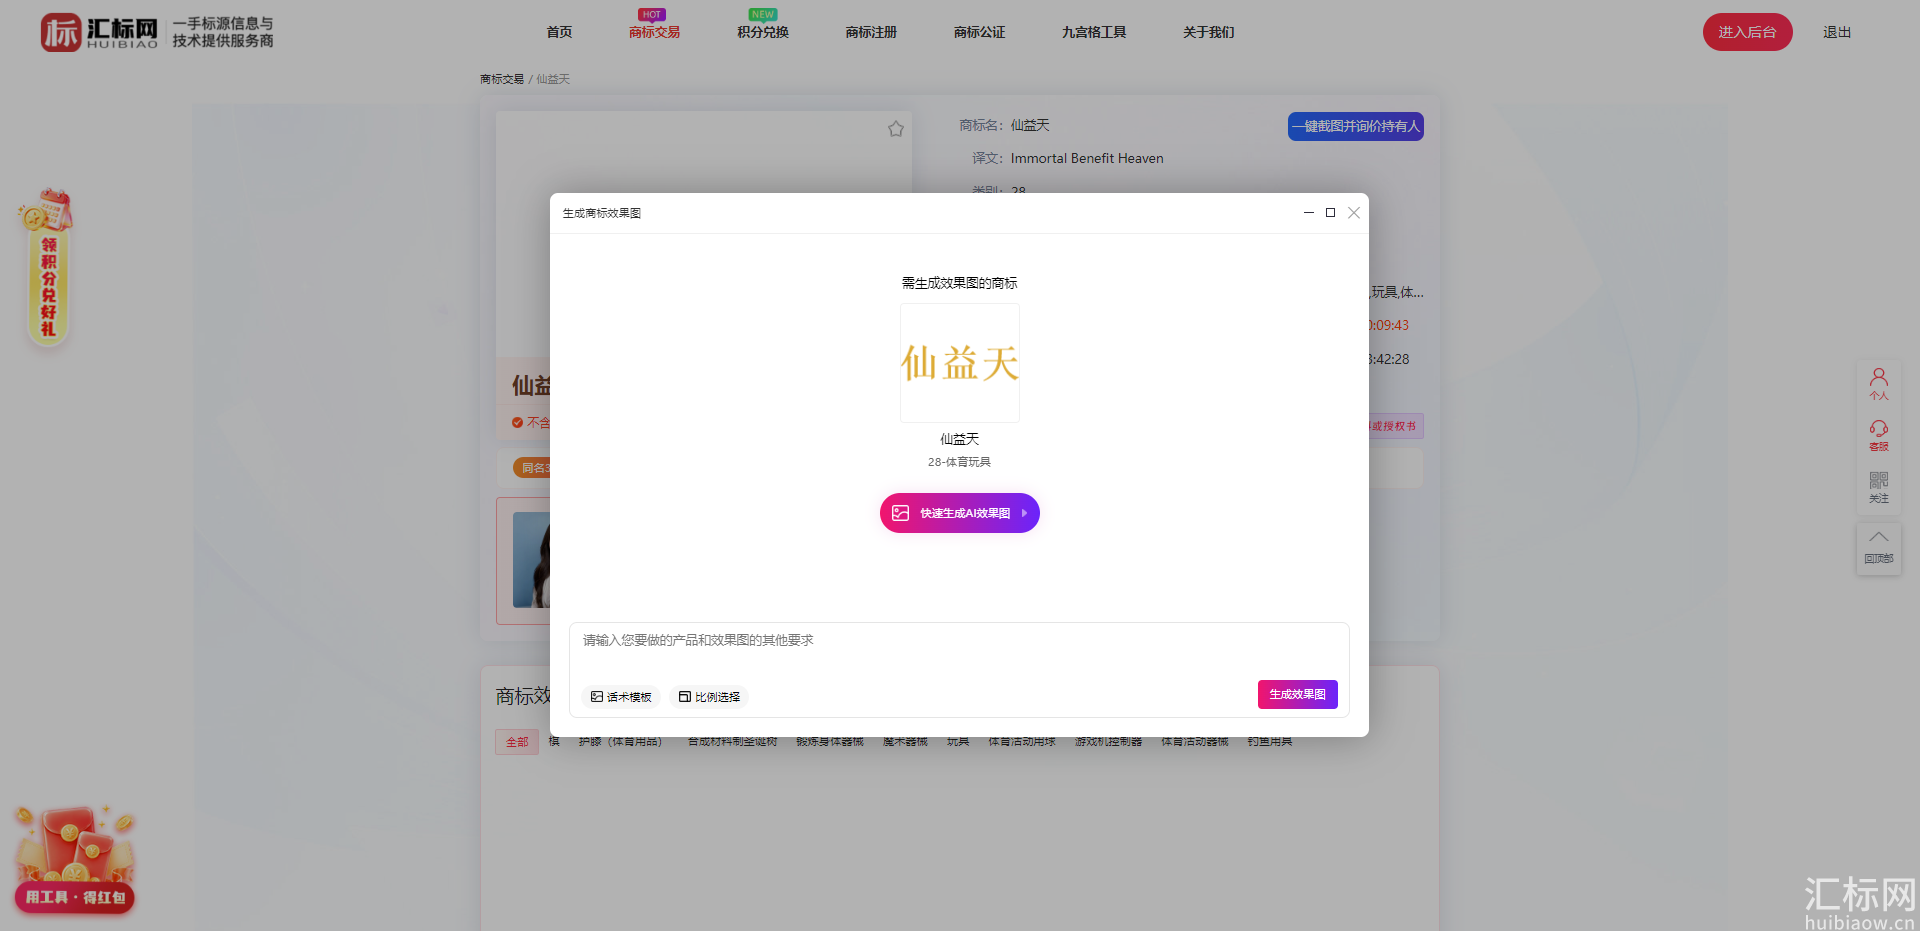Open the 用工具·得红包 red envelope promo
This screenshot has height=931, width=1920.
click(74, 860)
